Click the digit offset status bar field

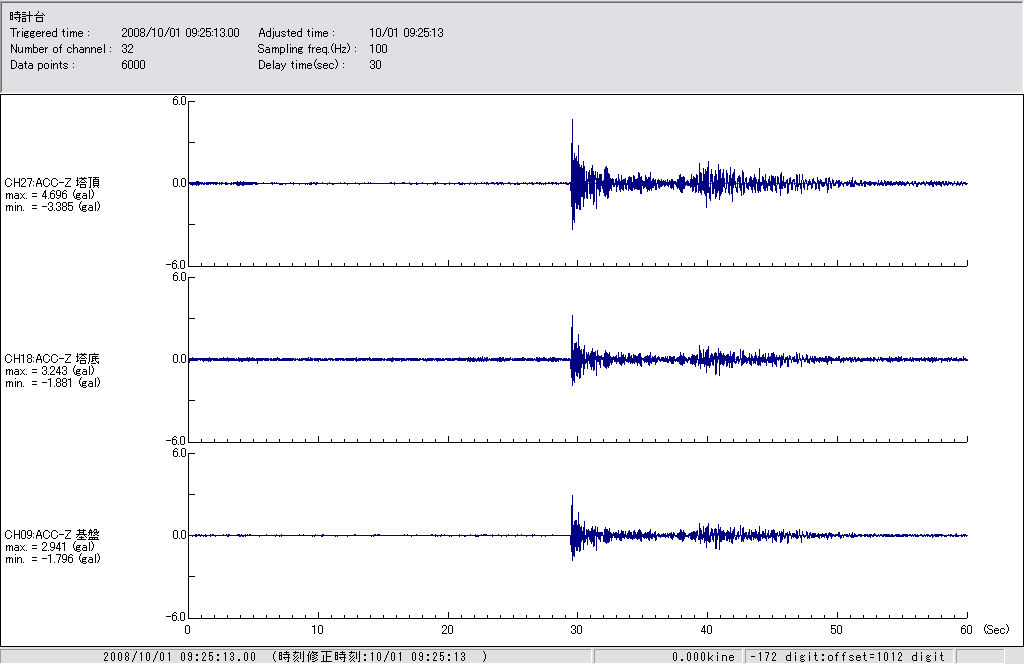point(846,657)
